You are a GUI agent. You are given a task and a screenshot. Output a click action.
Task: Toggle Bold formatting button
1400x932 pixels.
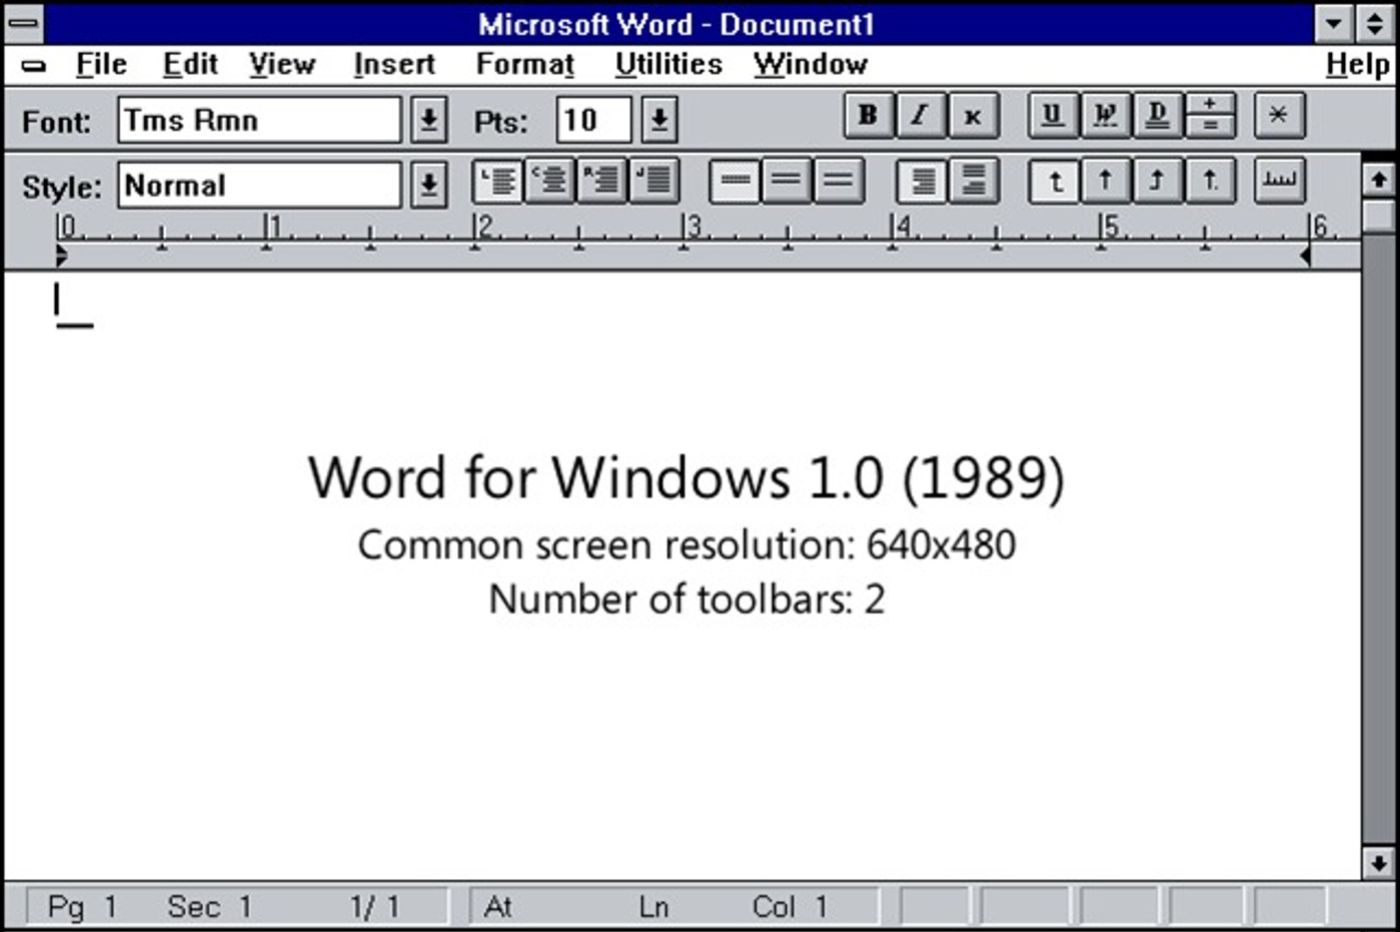[868, 116]
